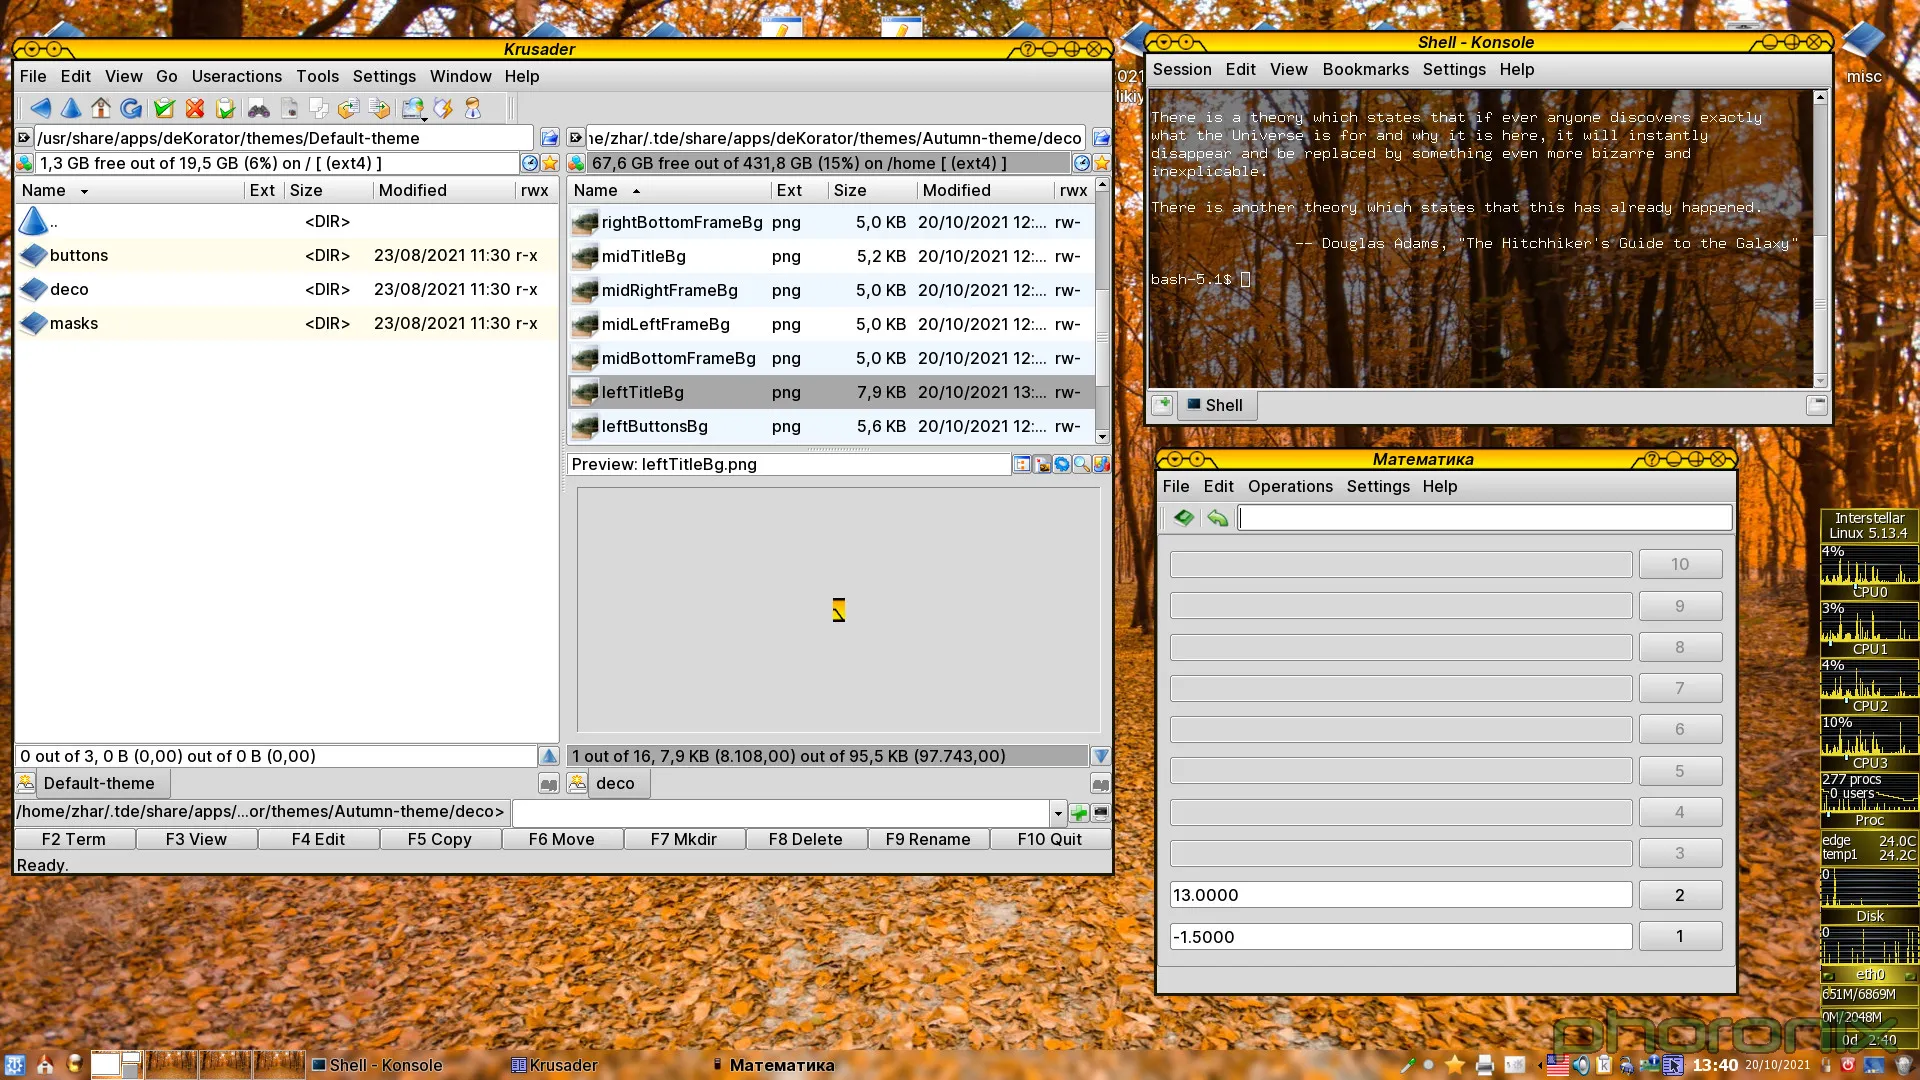Expand command line history dropdown

[x=1058, y=813]
